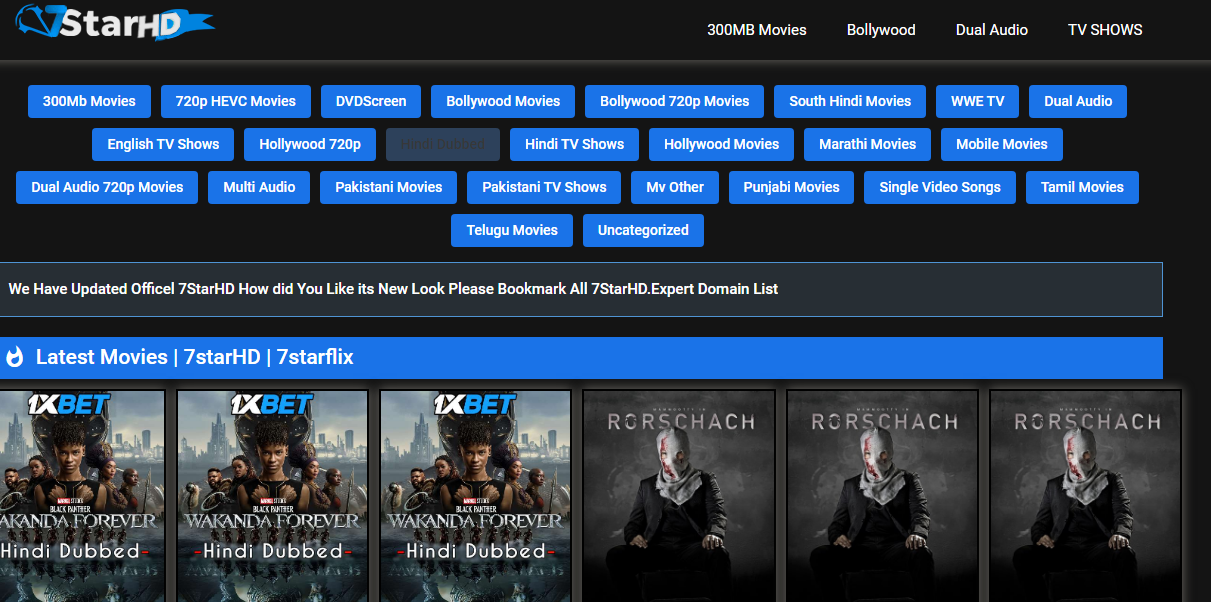The height and width of the screenshot is (602, 1211).
Task: Open Hindi TV Shows category
Action: tap(574, 144)
